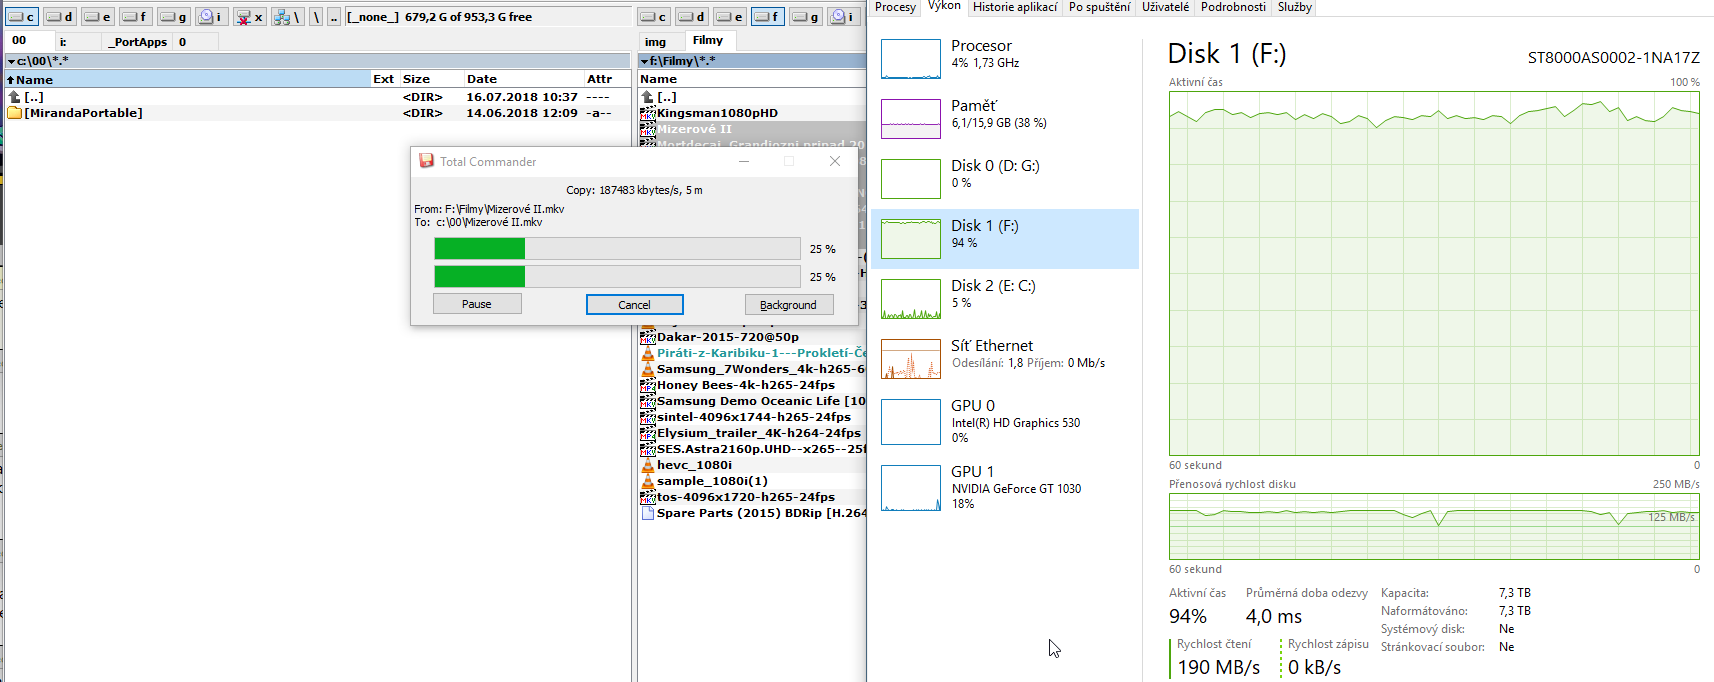Select GPU 0 Intel HD Graphics 530
This screenshot has height=682, width=1714.
pyautogui.click(x=1005, y=421)
